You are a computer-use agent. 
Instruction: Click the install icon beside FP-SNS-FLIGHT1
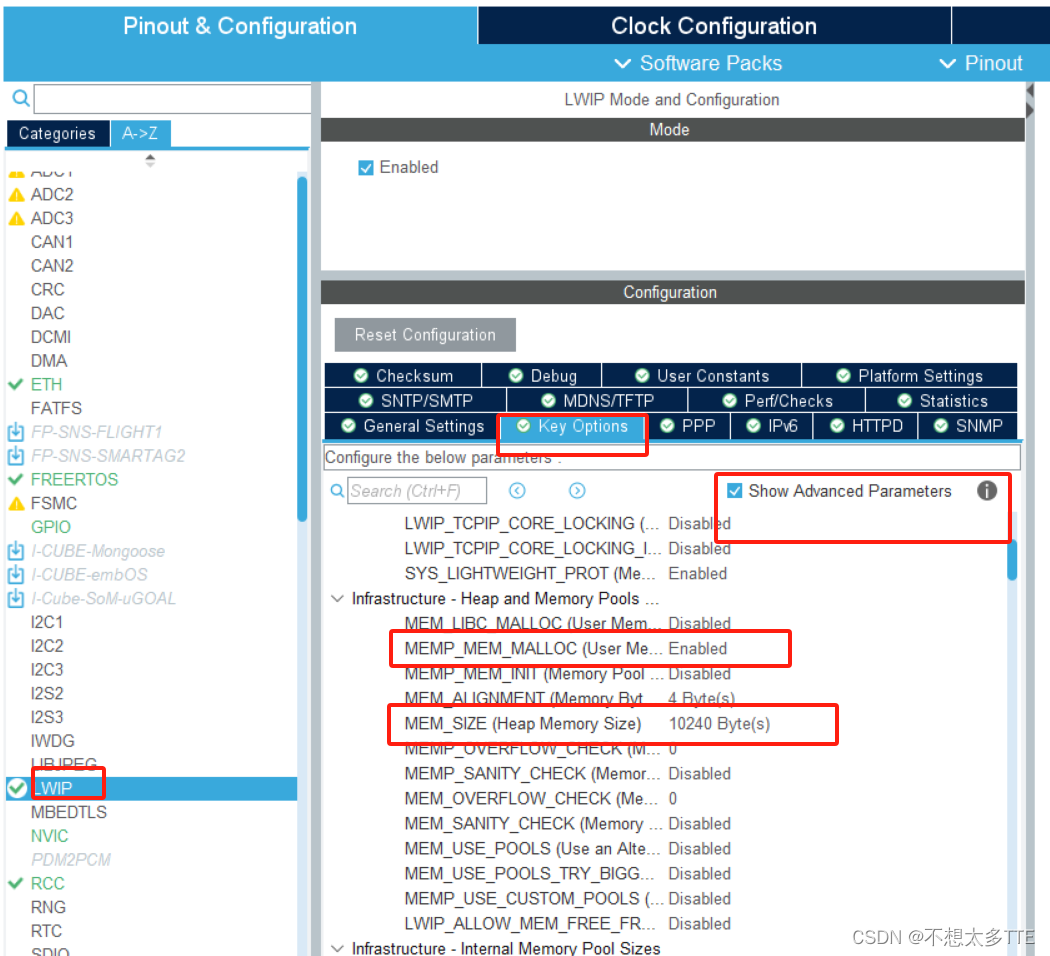[x=16, y=431]
